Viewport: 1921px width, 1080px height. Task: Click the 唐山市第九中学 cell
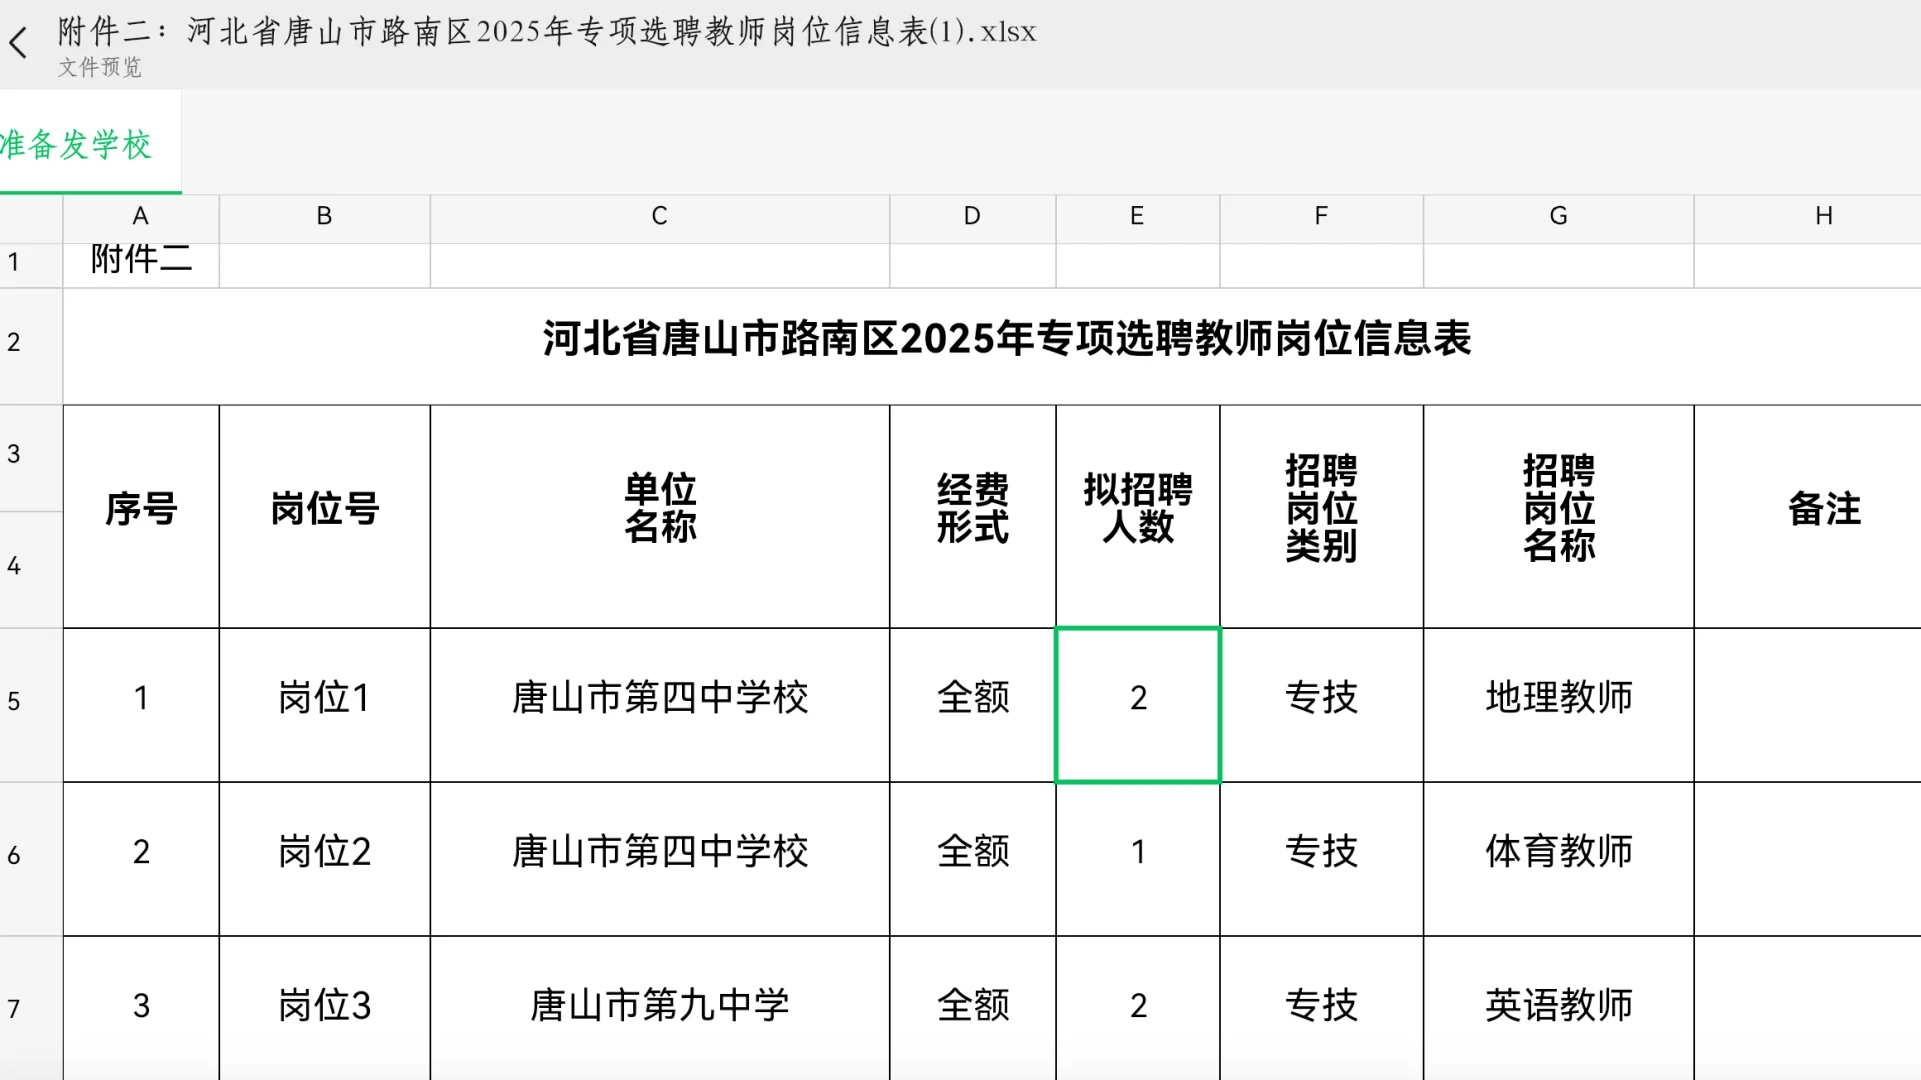[660, 1008]
